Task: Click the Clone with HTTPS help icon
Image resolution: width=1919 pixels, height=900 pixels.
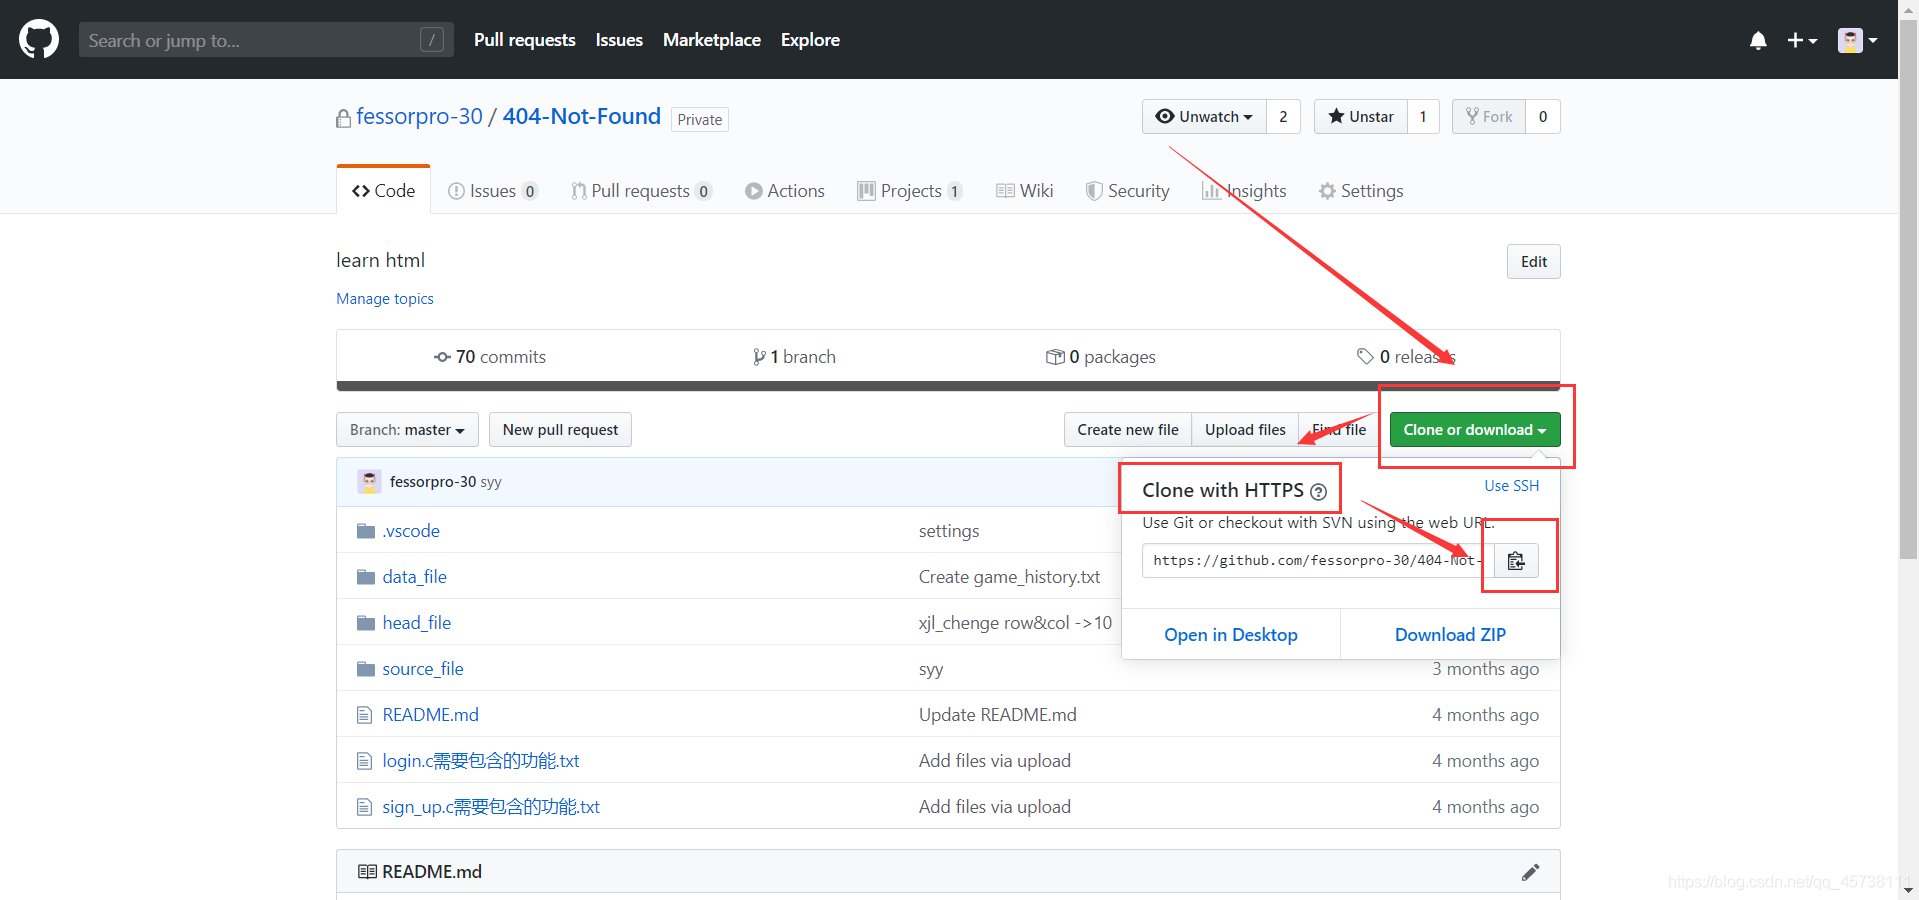Action: point(1318,492)
